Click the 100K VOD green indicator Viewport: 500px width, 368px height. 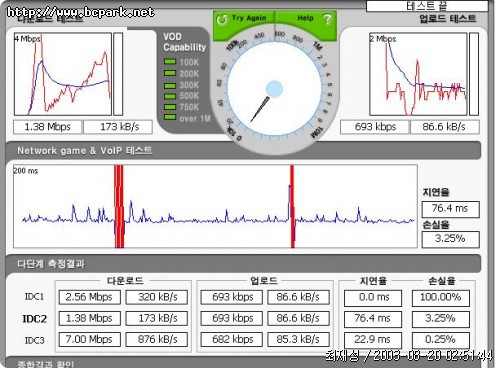click(170, 62)
